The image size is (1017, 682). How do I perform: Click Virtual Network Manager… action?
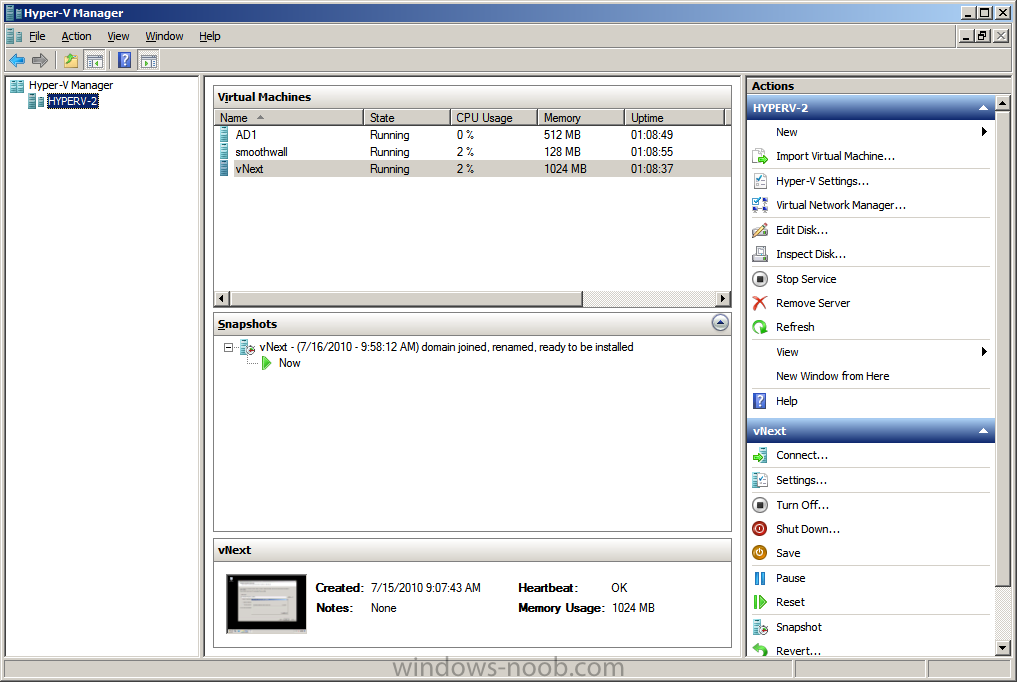coord(841,205)
